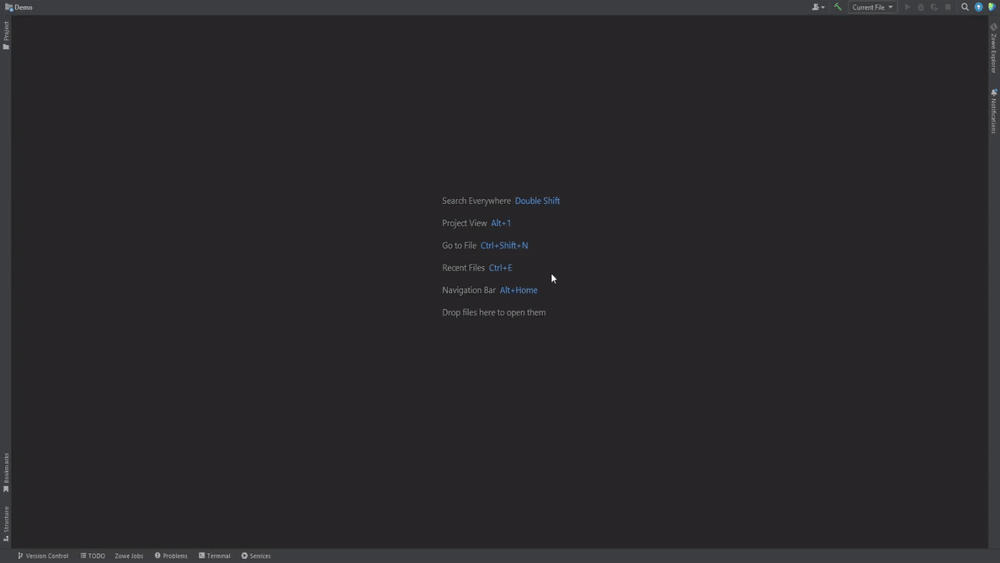Click the green Build project hammer icon
Image resolution: width=1000 pixels, height=563 pixels.
pos(837,7)
